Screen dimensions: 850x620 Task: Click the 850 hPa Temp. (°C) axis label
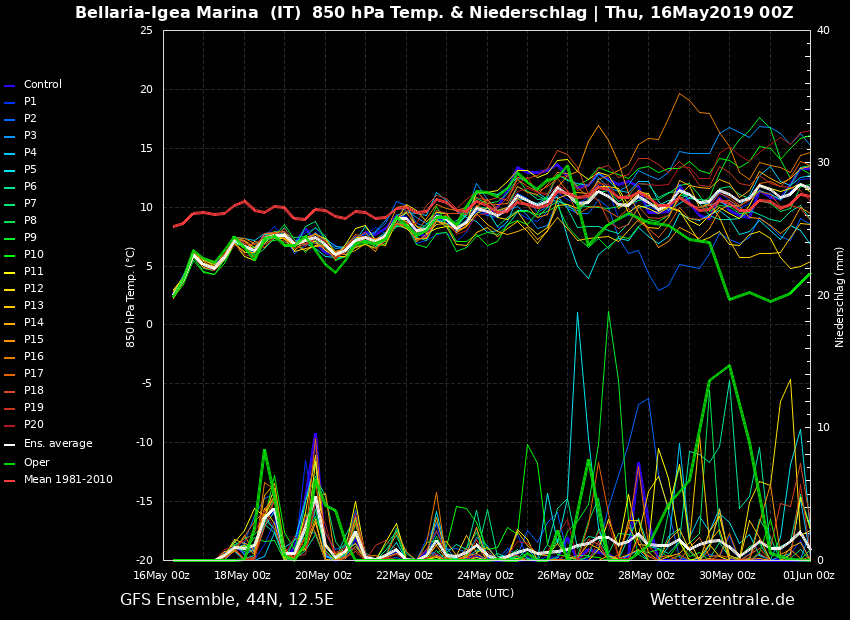(x=131, y=298)
